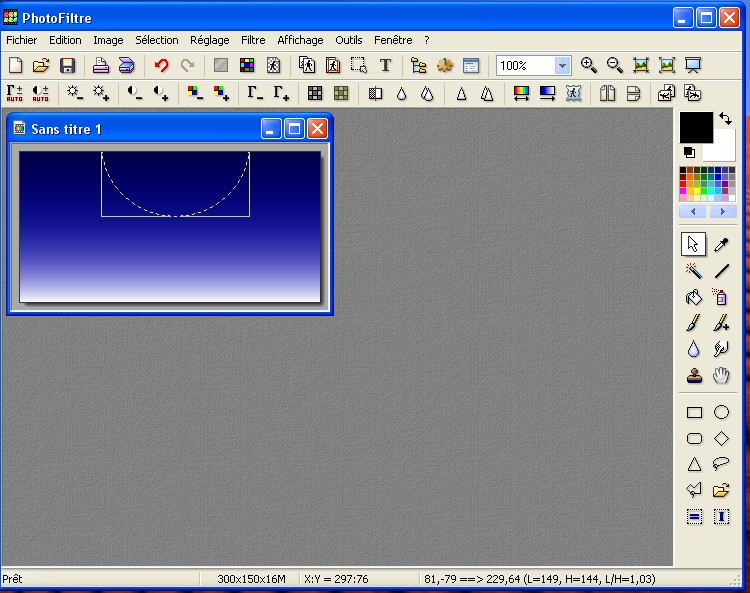The height and width of the screenshot is (593, 750).
Task: Increase brightness with sun plus icon
Action: pyautogui.click(x=101, y=93)
